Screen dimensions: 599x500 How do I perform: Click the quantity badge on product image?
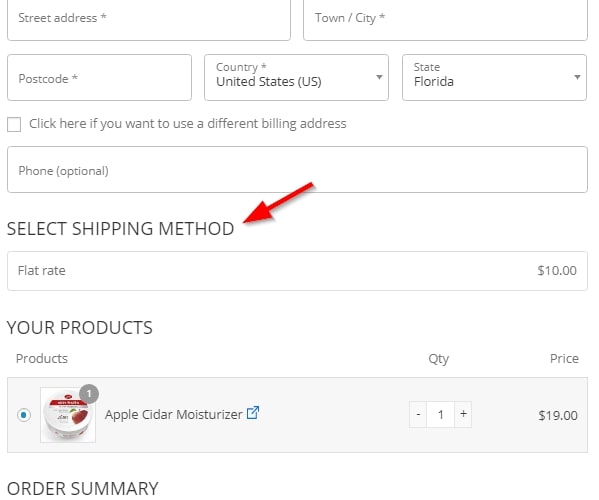click(89, 394)
